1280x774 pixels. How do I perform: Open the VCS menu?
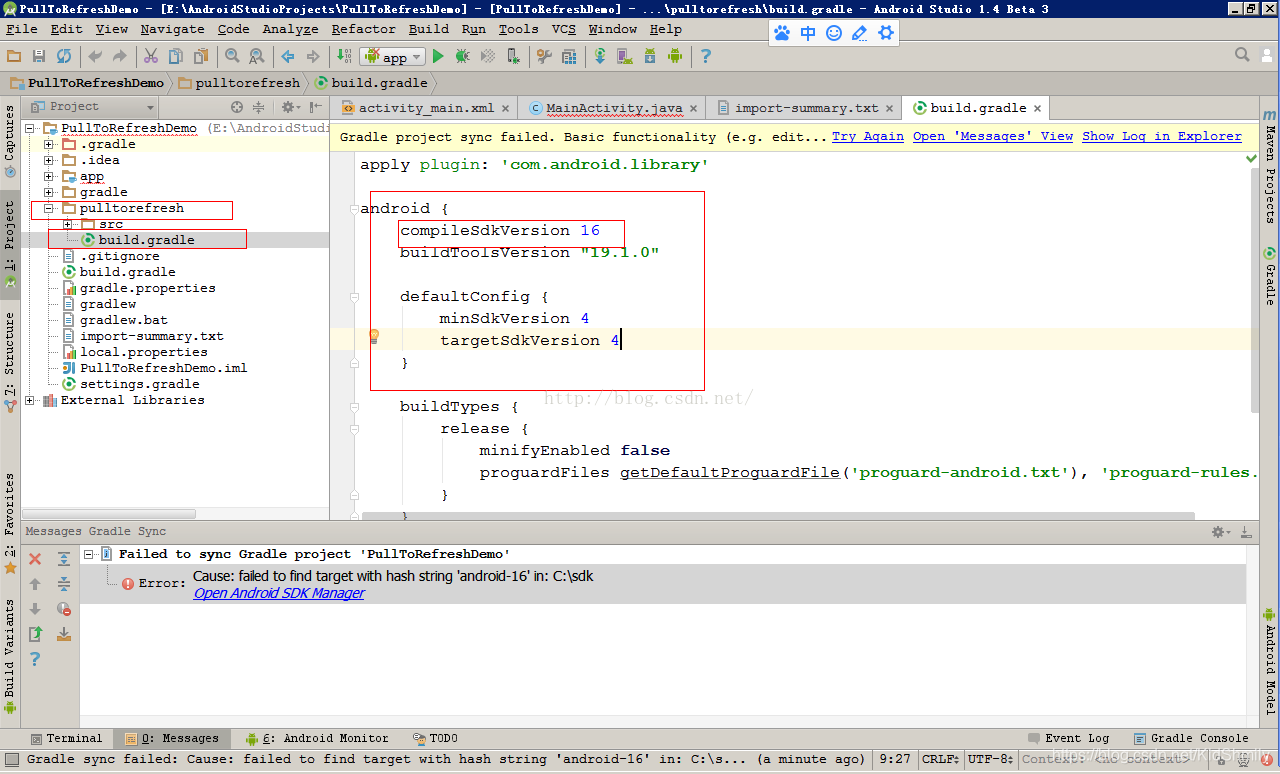(x=564, y=29)
